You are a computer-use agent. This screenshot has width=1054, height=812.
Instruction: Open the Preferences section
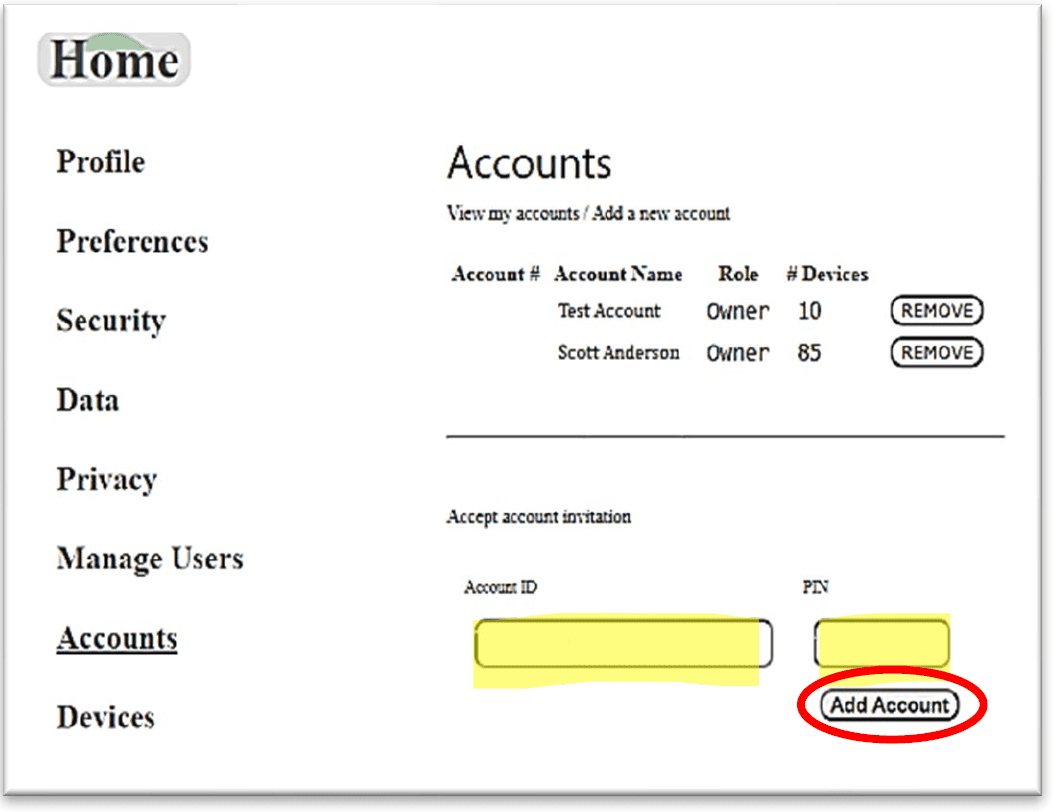coord(131,241)
